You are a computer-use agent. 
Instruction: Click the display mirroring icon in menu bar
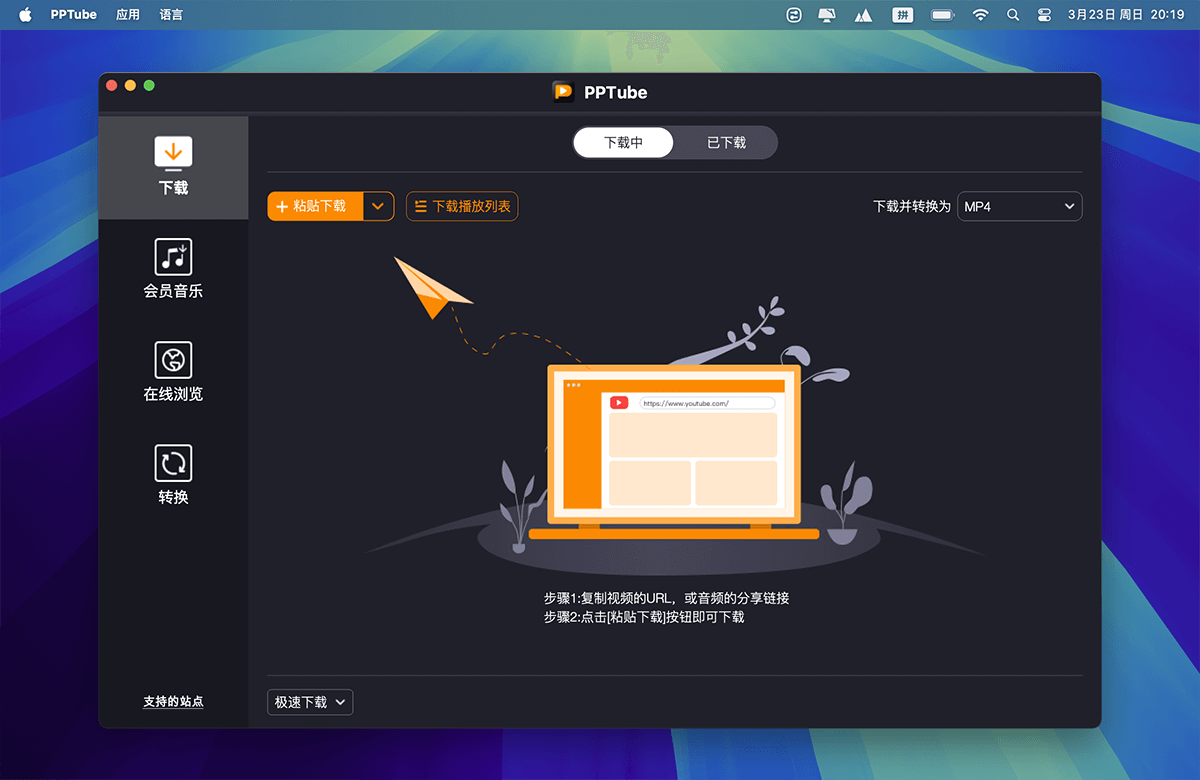tap(827, 14)
